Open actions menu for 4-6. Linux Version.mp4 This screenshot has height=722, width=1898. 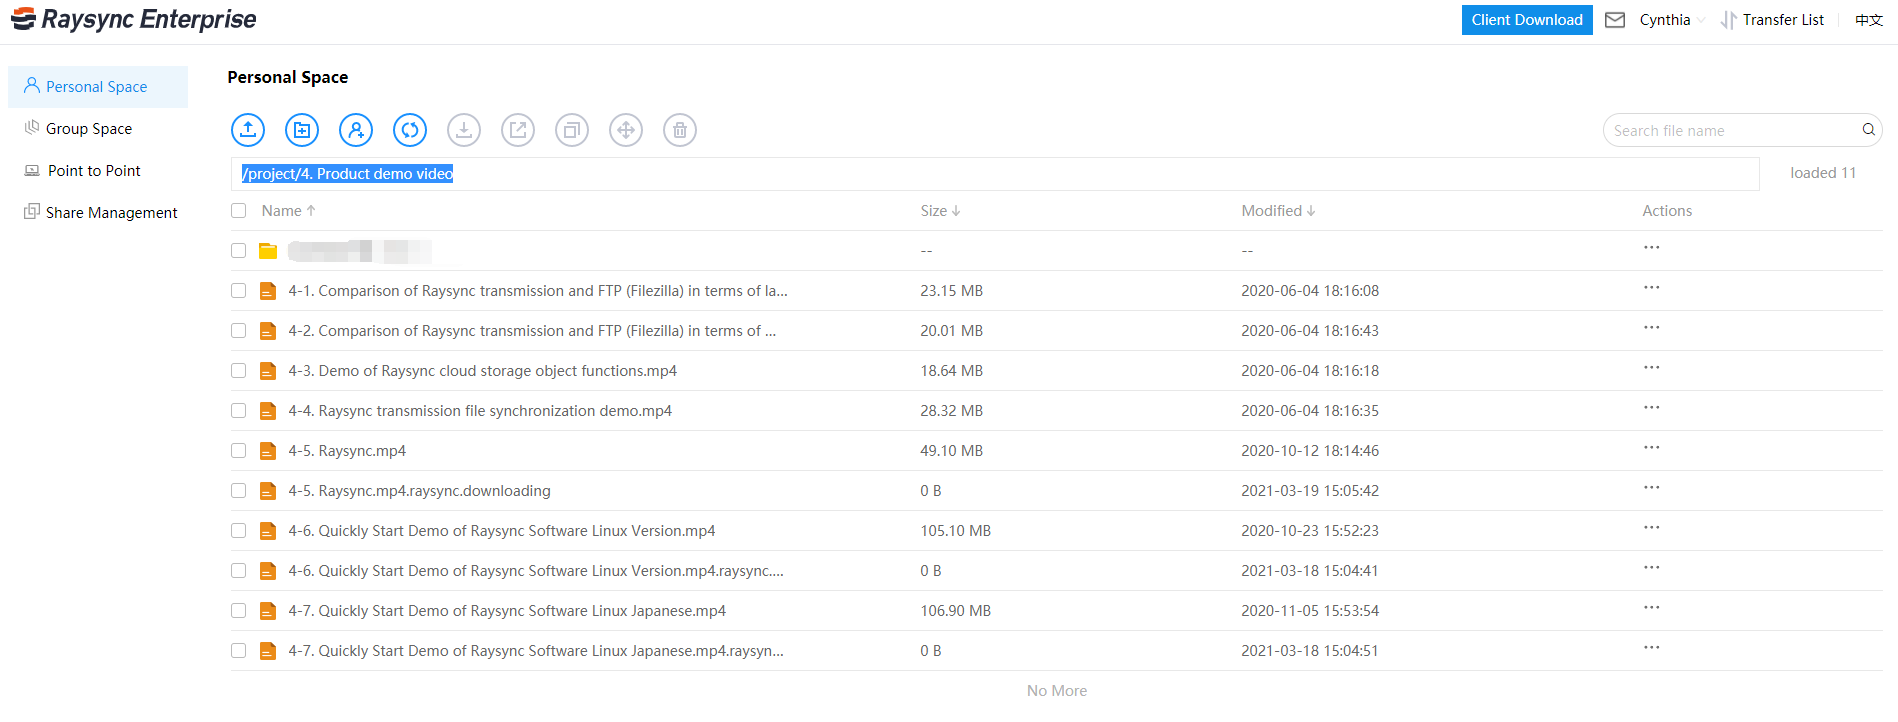pyautogui.click(x=1651, y=528)
